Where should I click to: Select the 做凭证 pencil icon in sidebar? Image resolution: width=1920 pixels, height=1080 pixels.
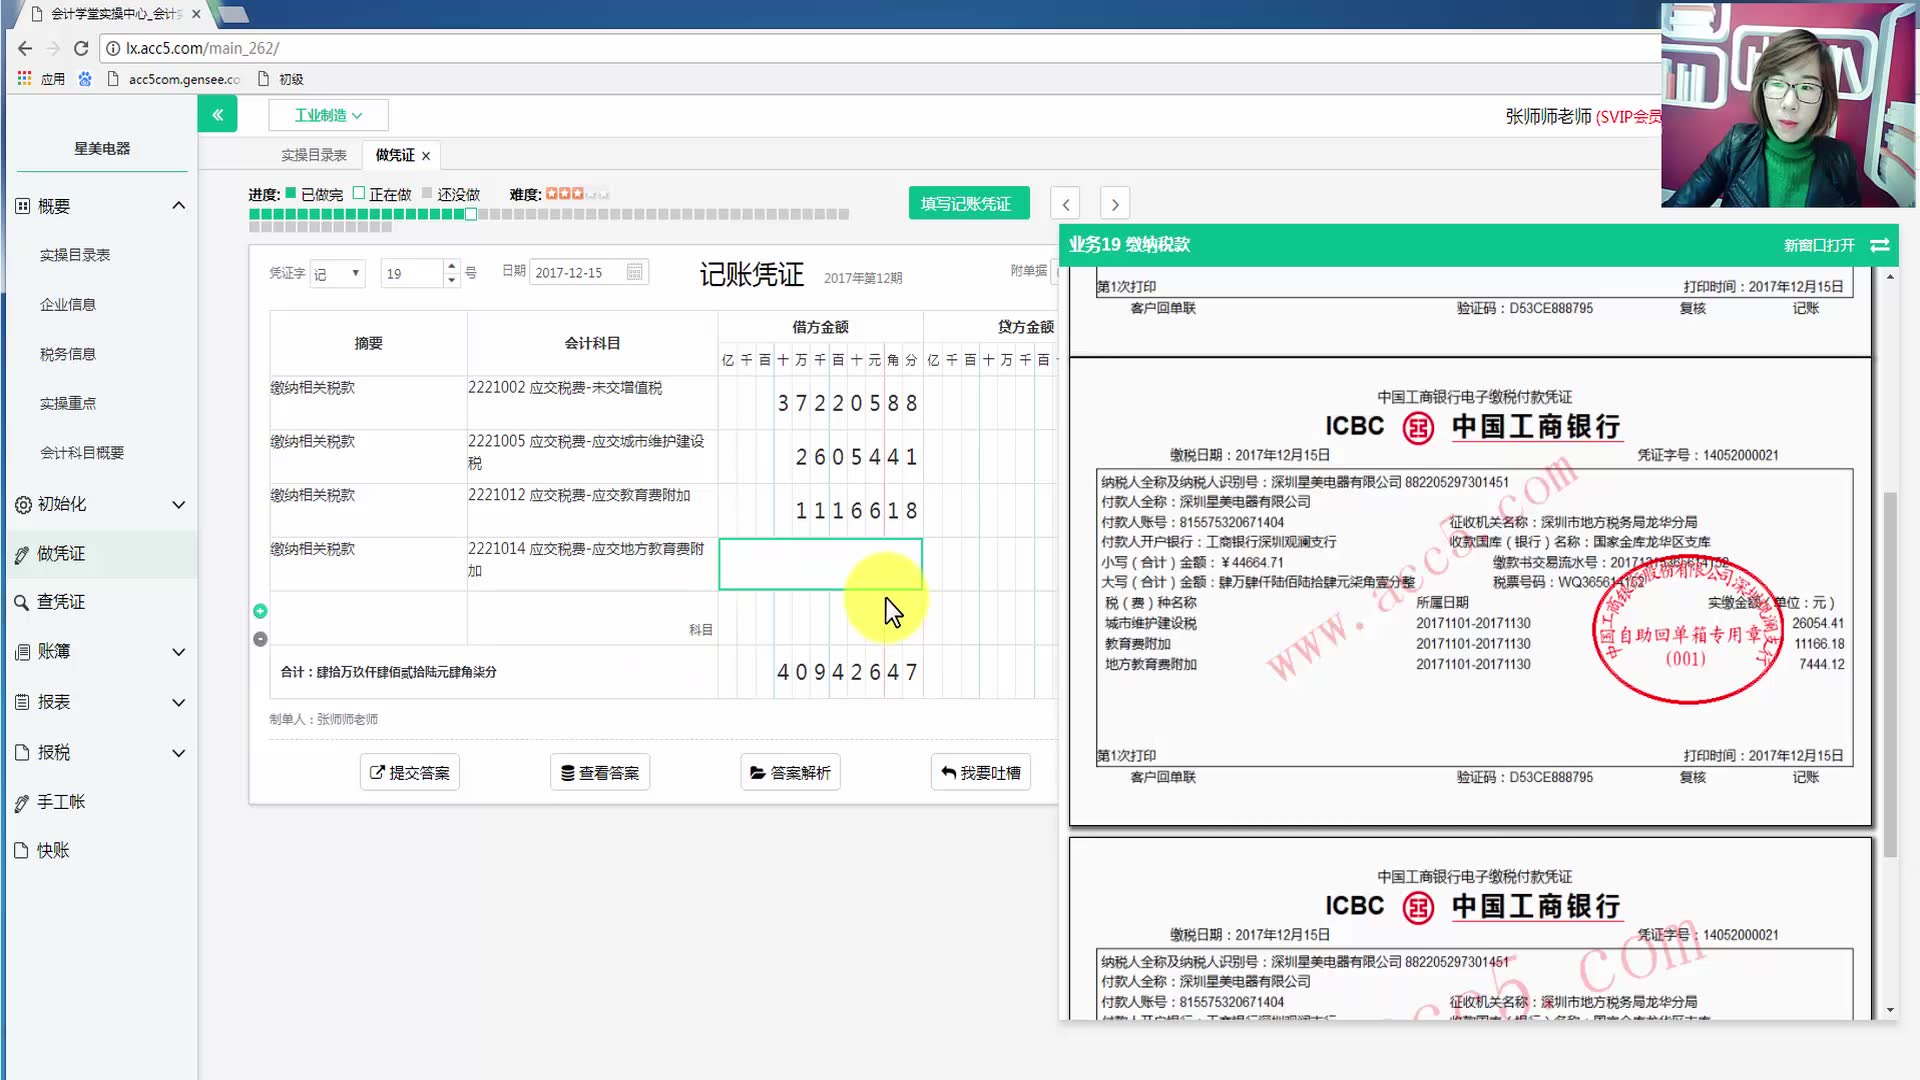click(23, 554)
